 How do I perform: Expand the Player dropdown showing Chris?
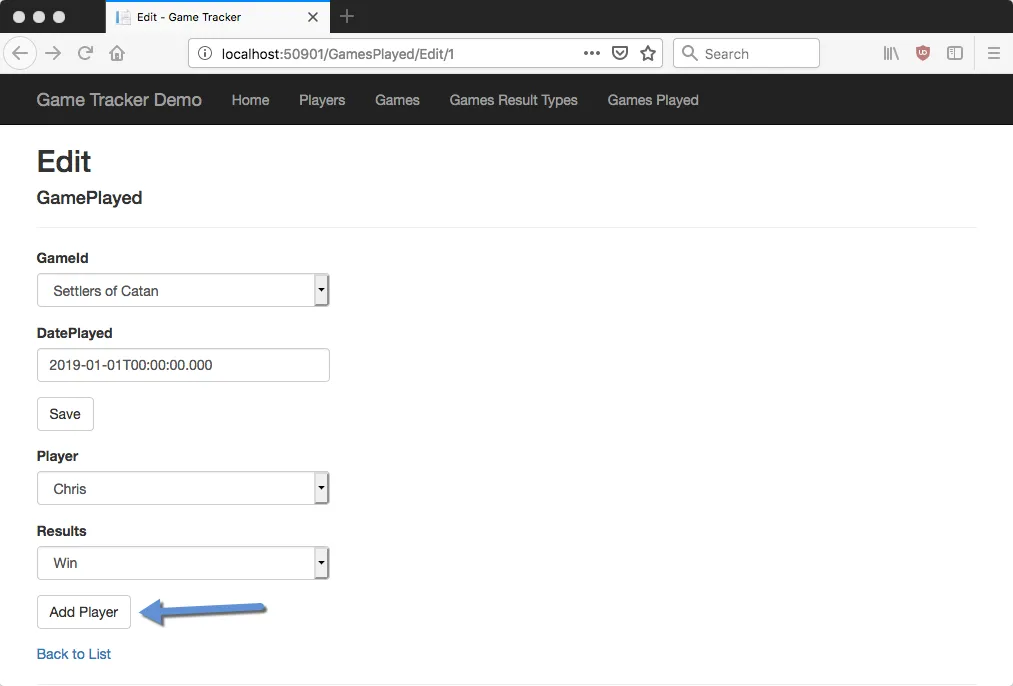[183, 488]
